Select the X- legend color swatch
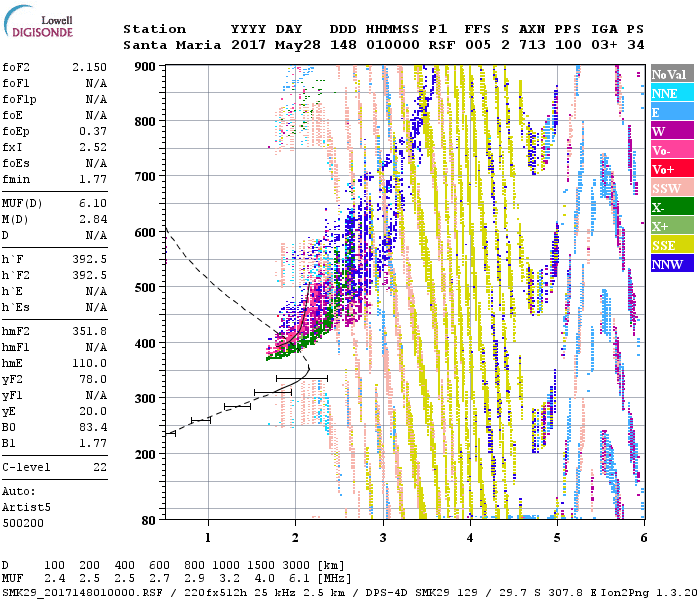 click(x=672, y=206)
